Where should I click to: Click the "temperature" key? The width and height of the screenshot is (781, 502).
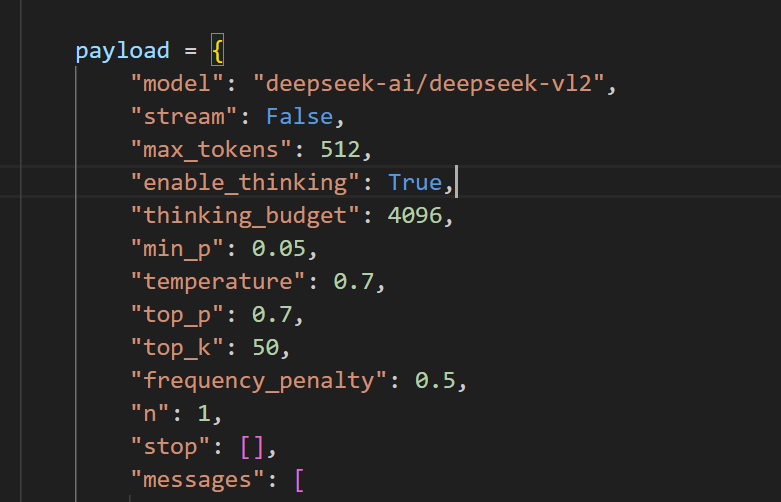[x=218, y=281]
